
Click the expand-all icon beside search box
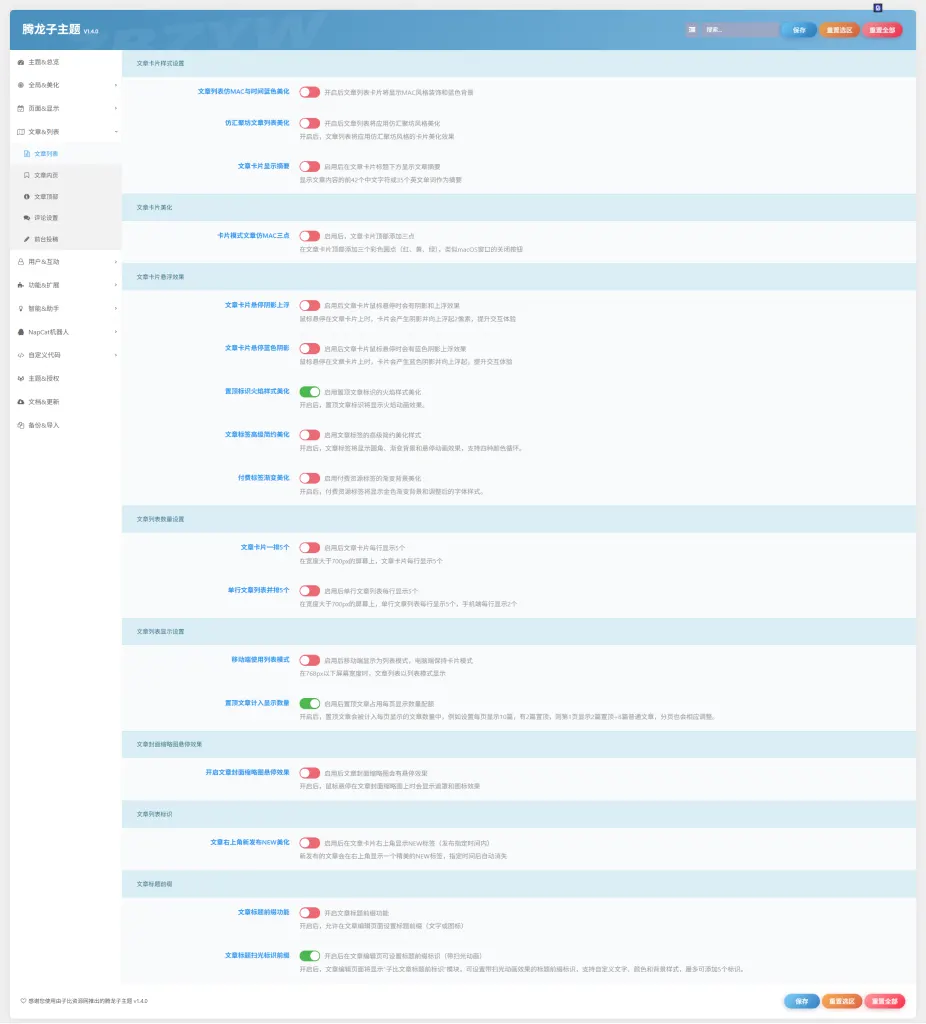[692, 29]
